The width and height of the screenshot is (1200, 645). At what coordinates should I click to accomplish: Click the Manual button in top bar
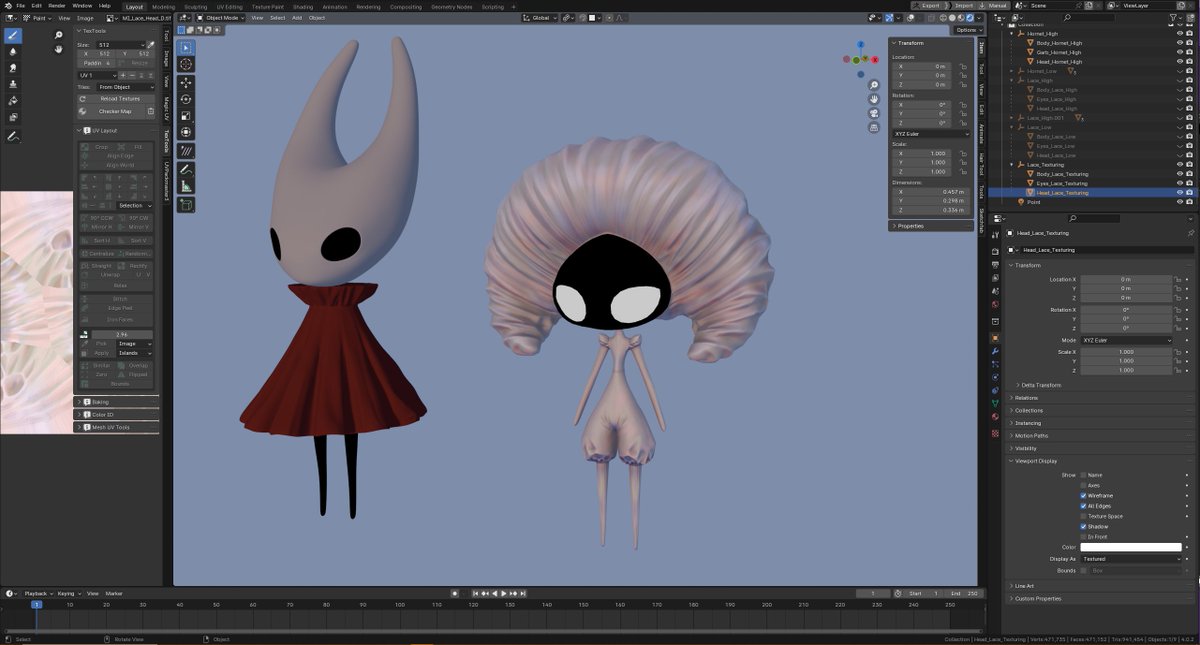tap(993, 5)
